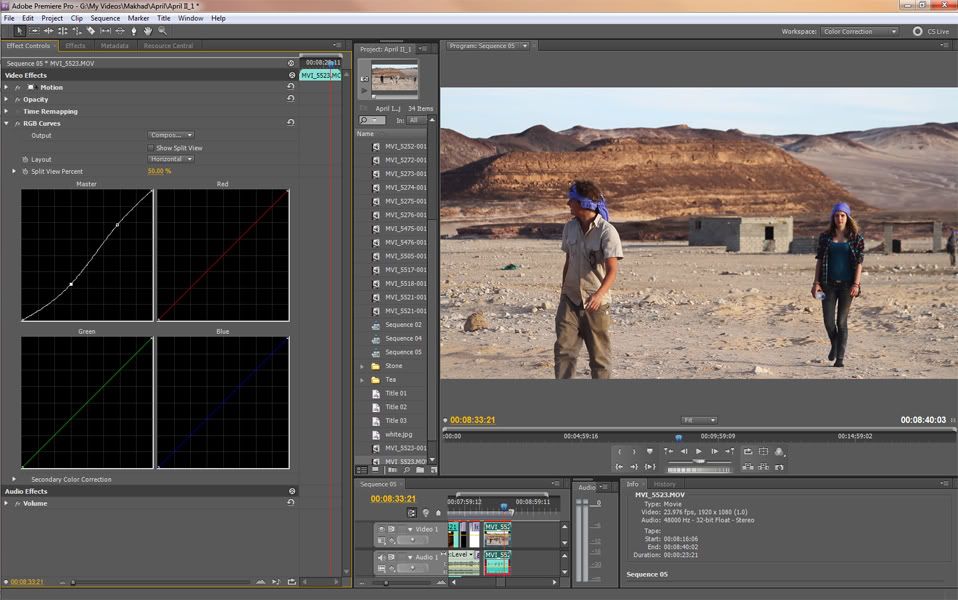Open the Workspace Color Correction dropdown
Viewport: 958px width, 600px height.
tap(859, 32)
